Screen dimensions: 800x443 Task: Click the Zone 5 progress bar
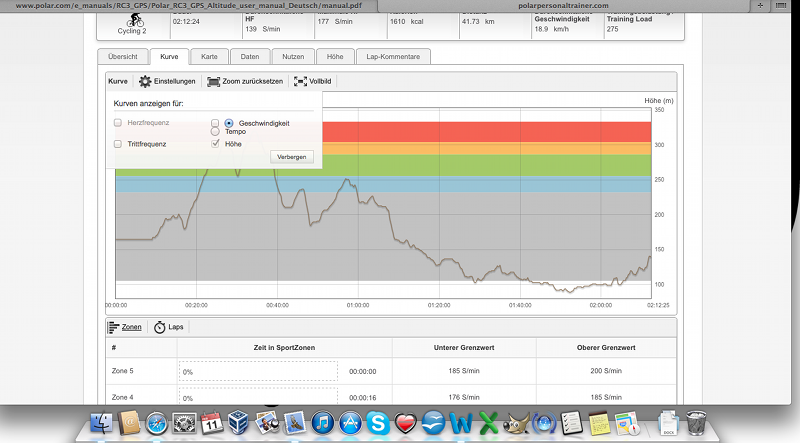(258, 371)
